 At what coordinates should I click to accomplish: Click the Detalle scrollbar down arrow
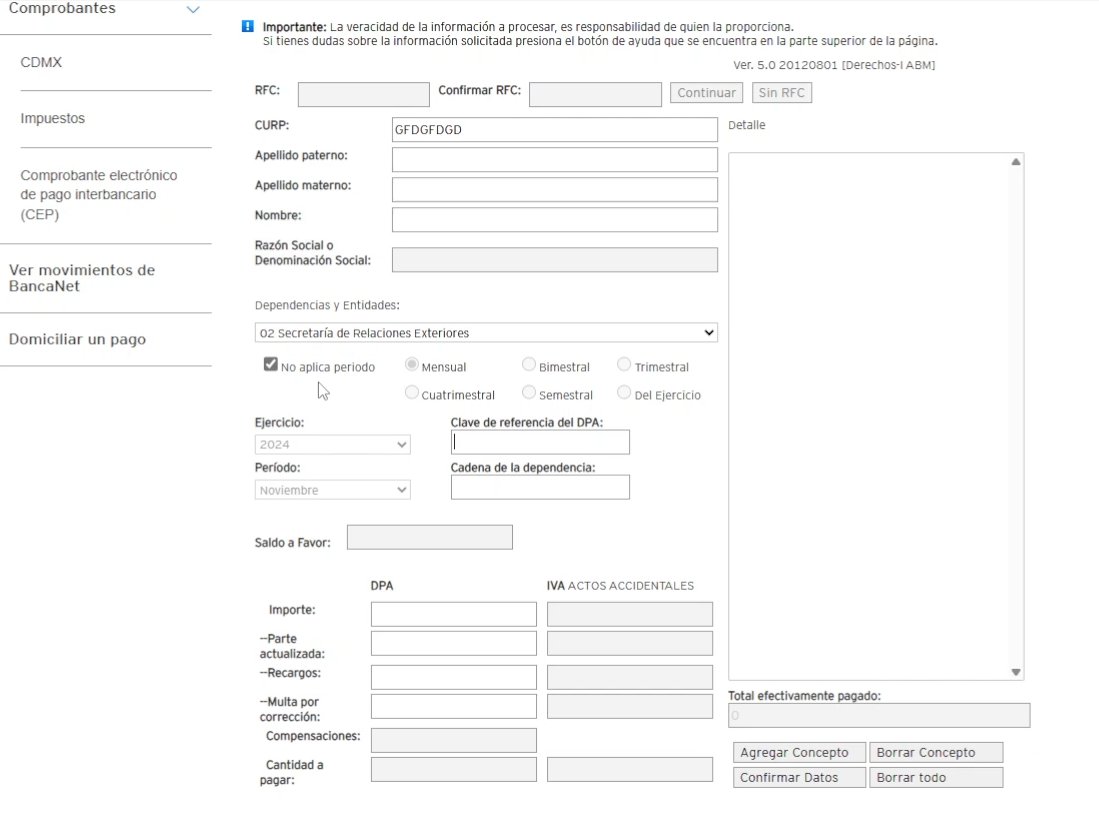1016,672
